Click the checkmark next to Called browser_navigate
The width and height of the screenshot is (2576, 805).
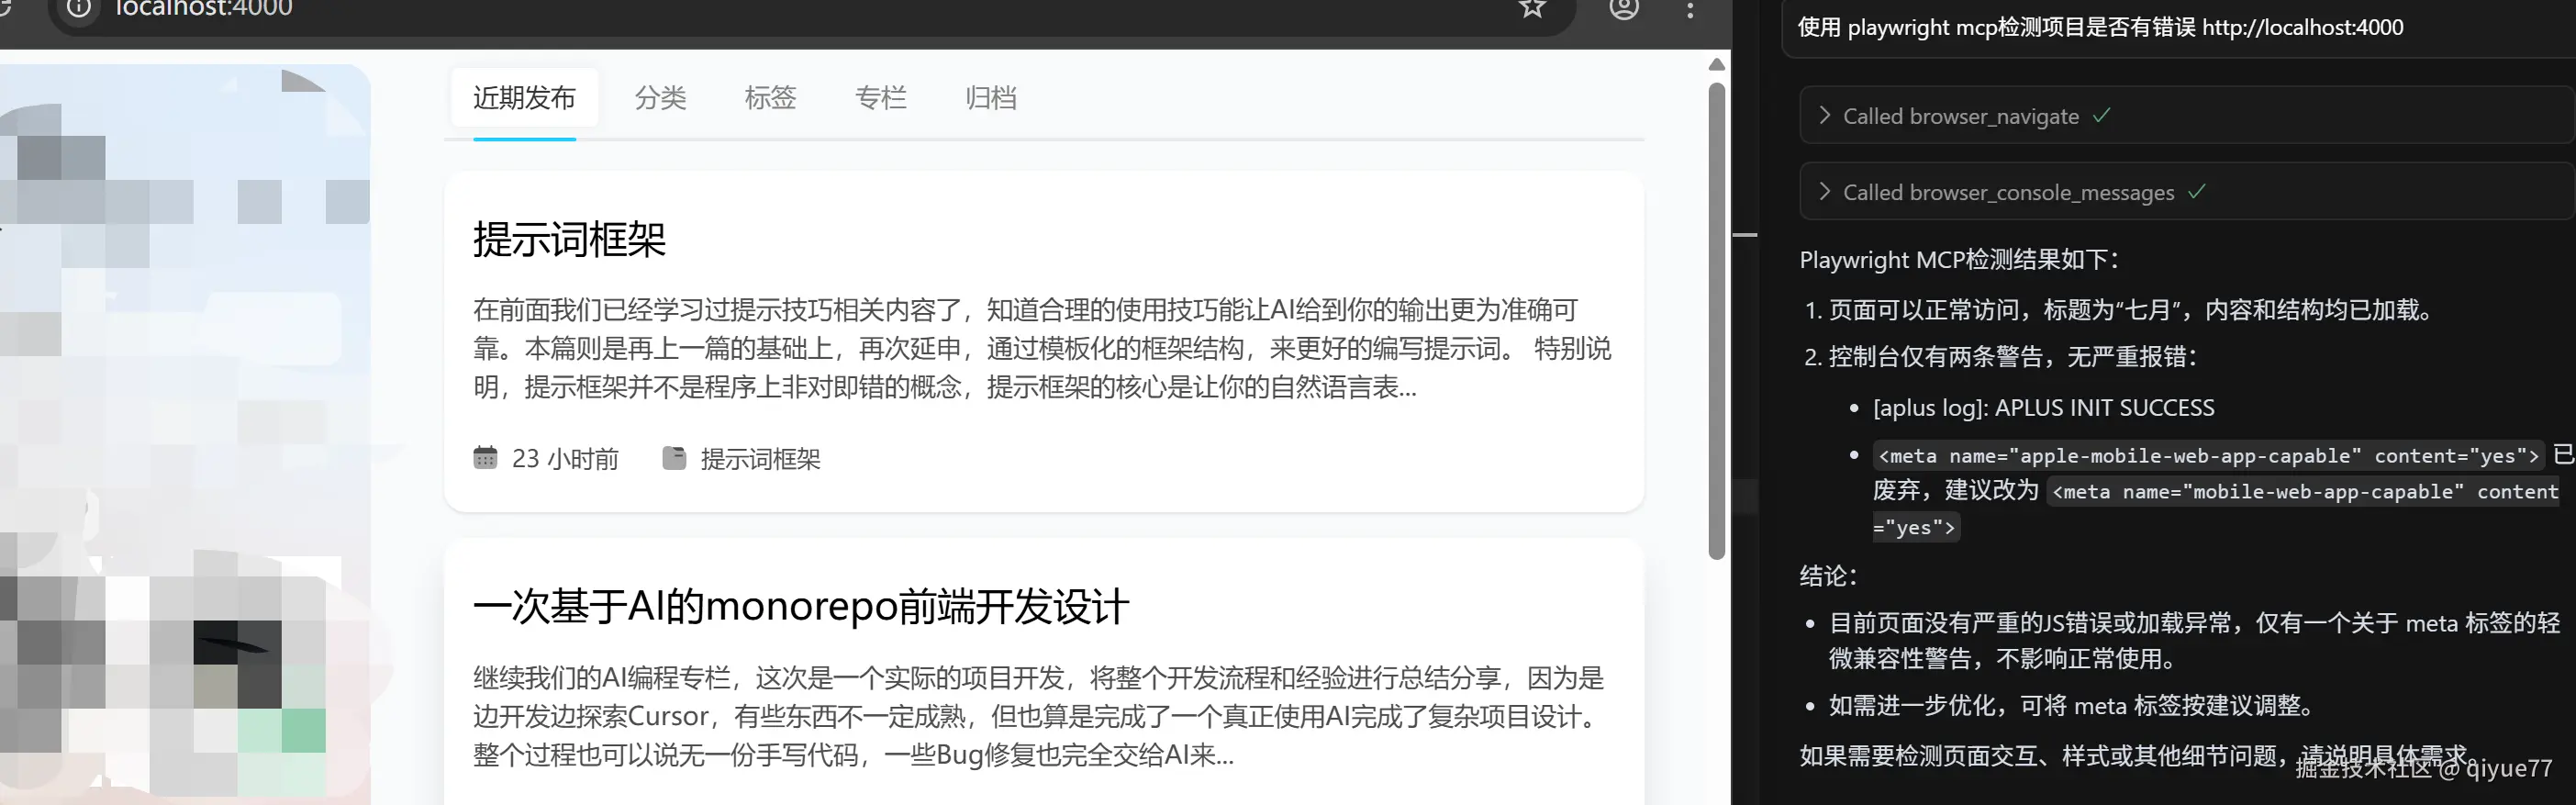click(2101, 116)
